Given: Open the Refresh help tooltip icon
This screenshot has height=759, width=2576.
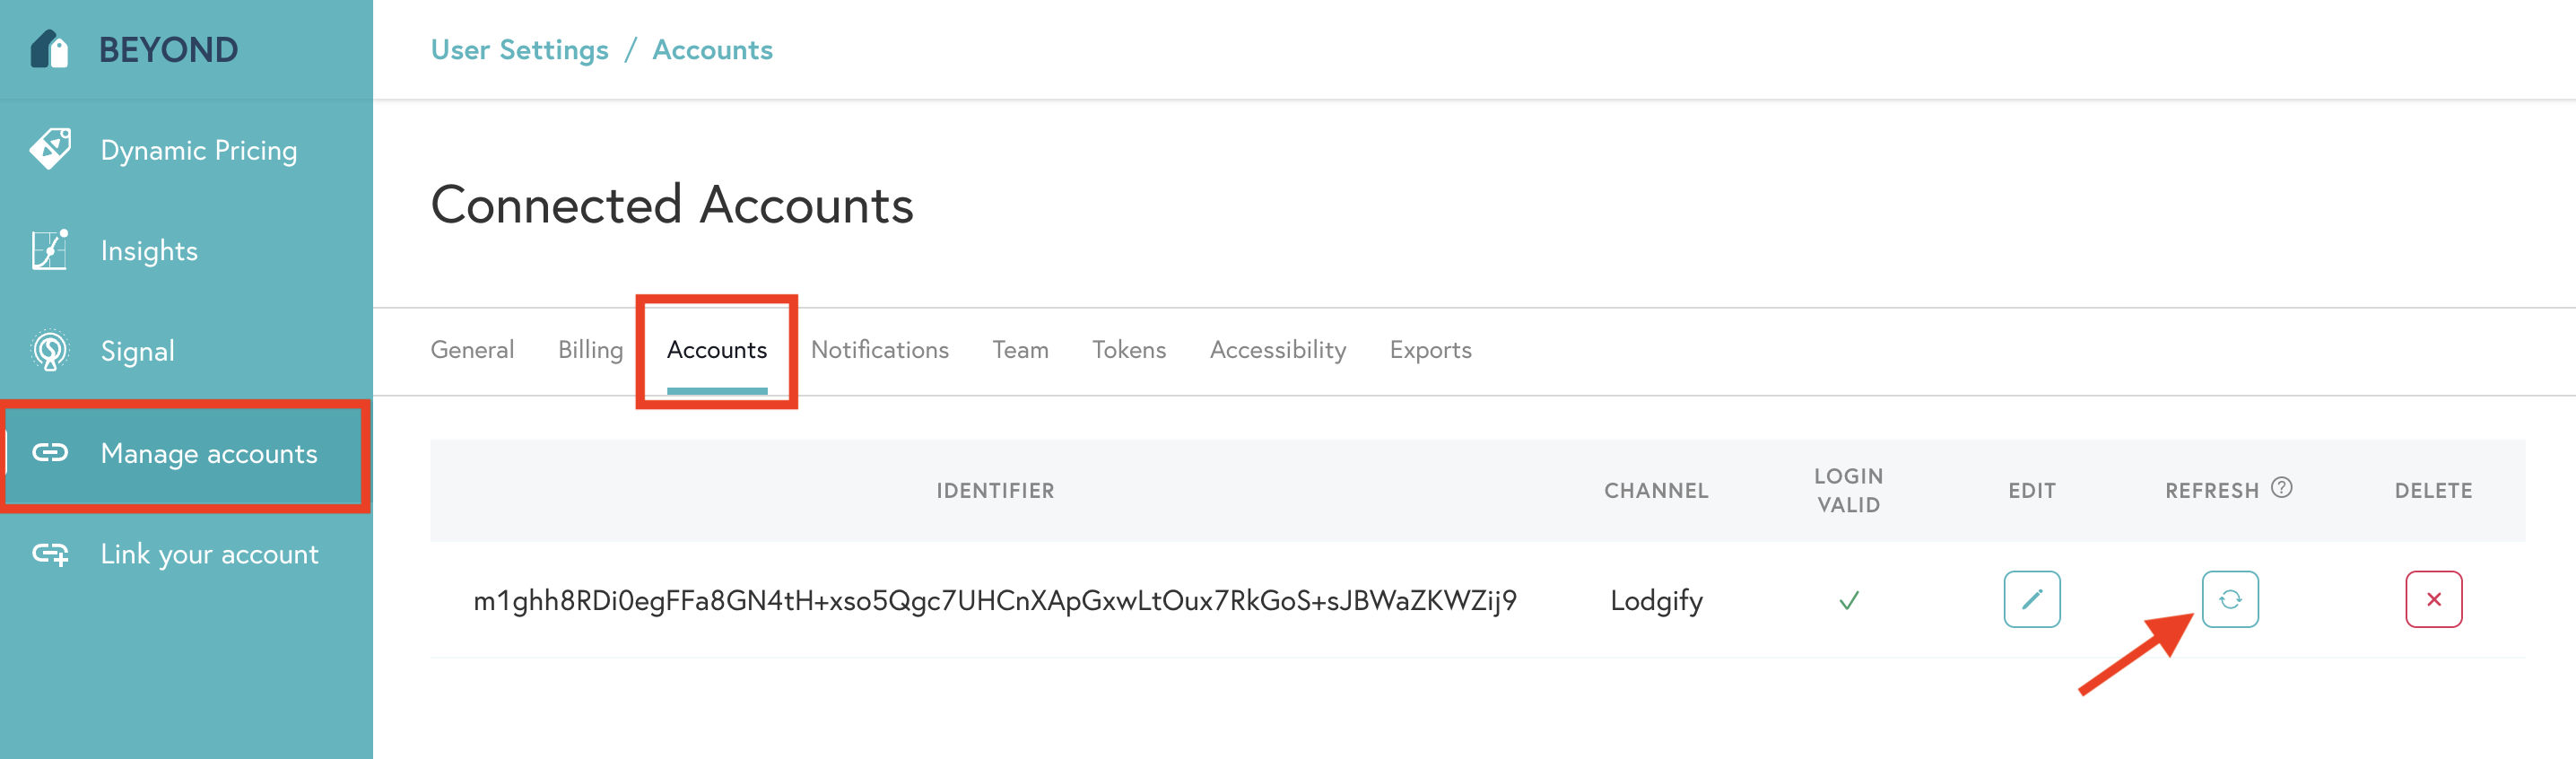Looking at the screenshot, I should 2281,489.
